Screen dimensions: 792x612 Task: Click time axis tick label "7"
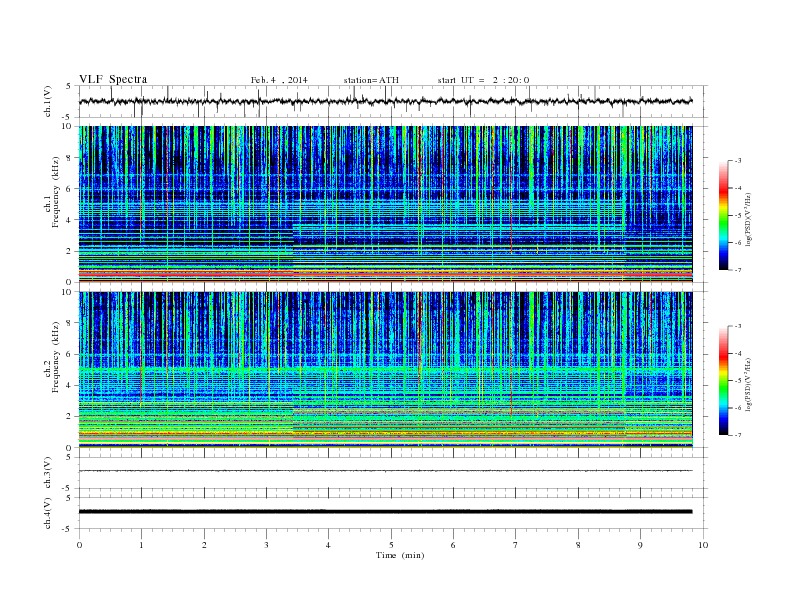click(516, 545)
